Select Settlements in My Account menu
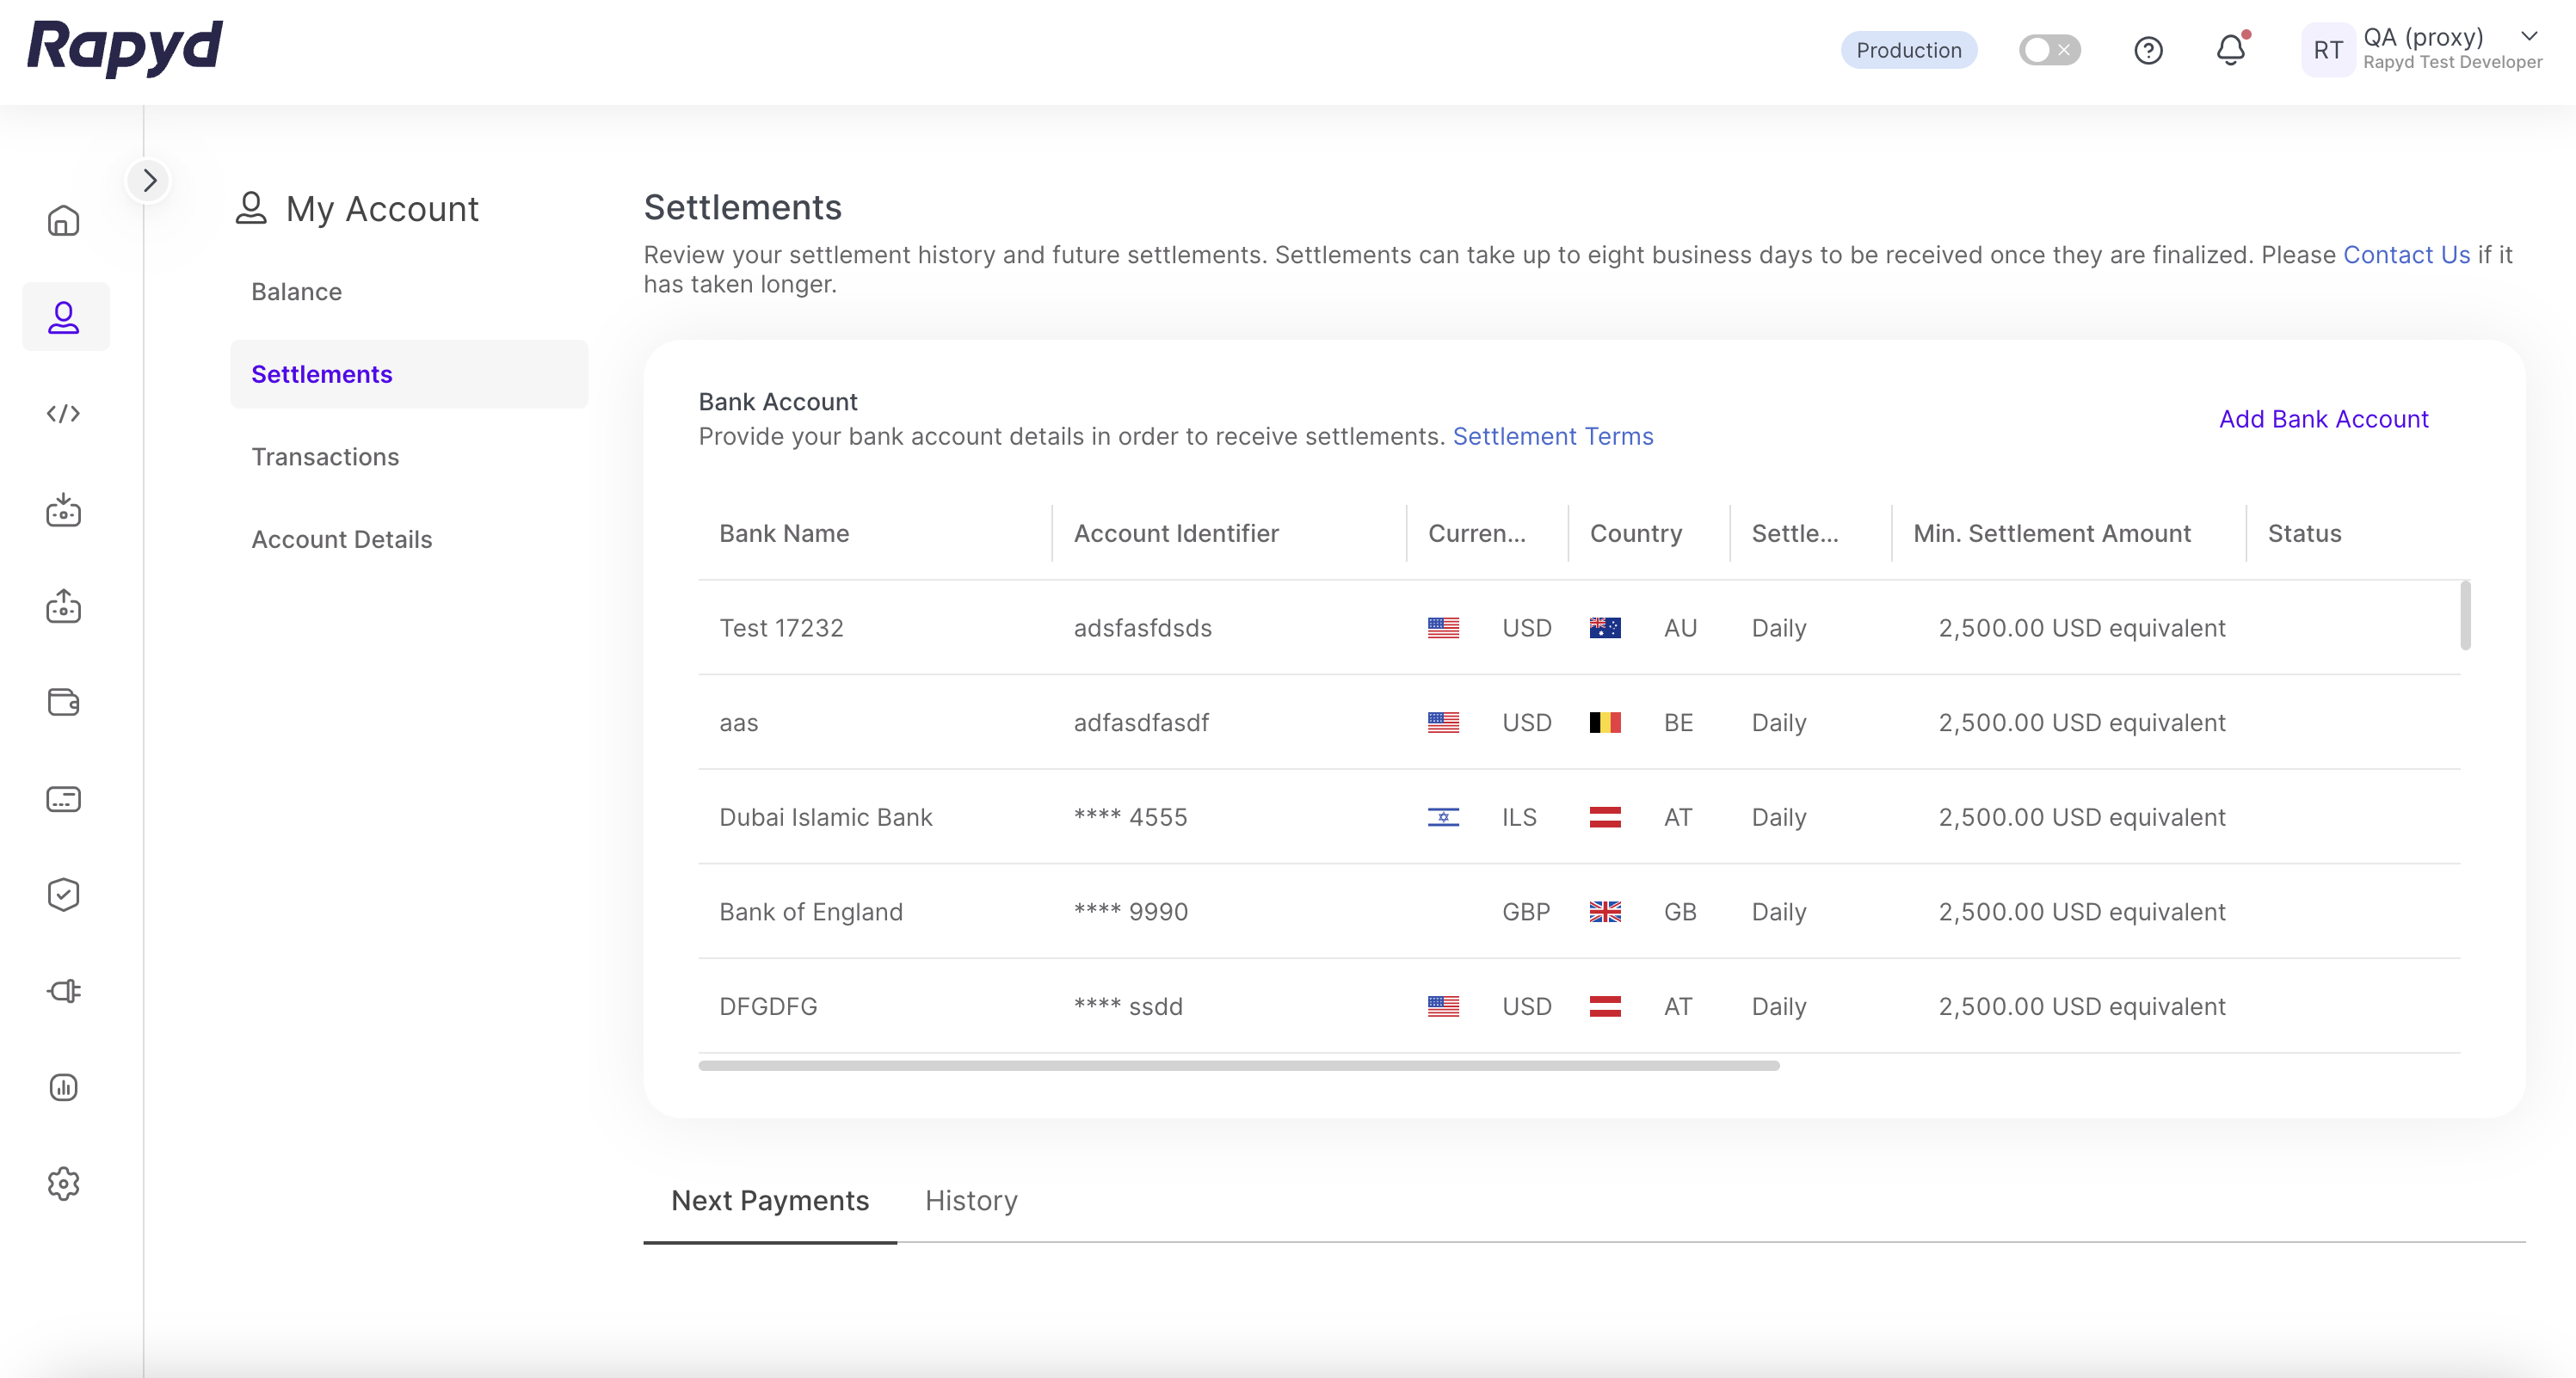This screenshot has width=2576, height=1378. [409, 374]
